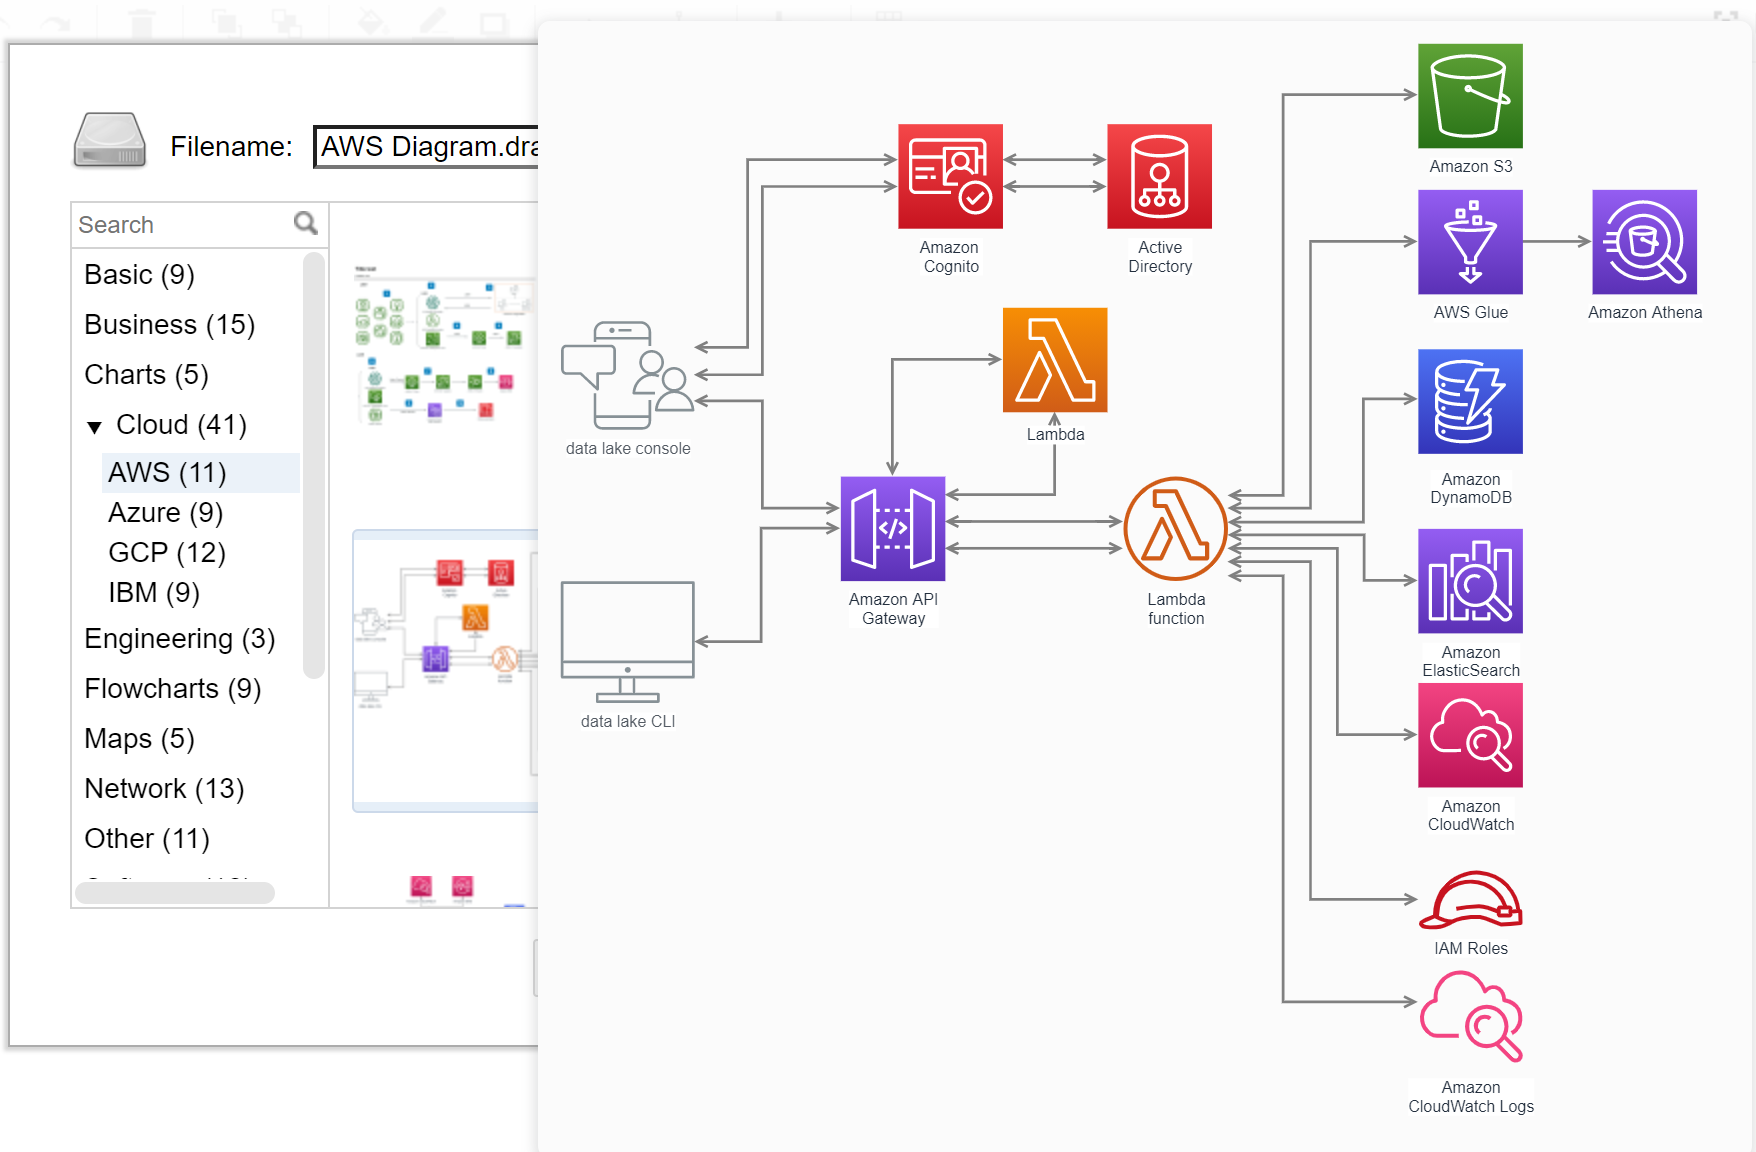1756x1152 pixels.
Task: Select the rectangle shape tool in the toolbar
Action: (492, 22)
